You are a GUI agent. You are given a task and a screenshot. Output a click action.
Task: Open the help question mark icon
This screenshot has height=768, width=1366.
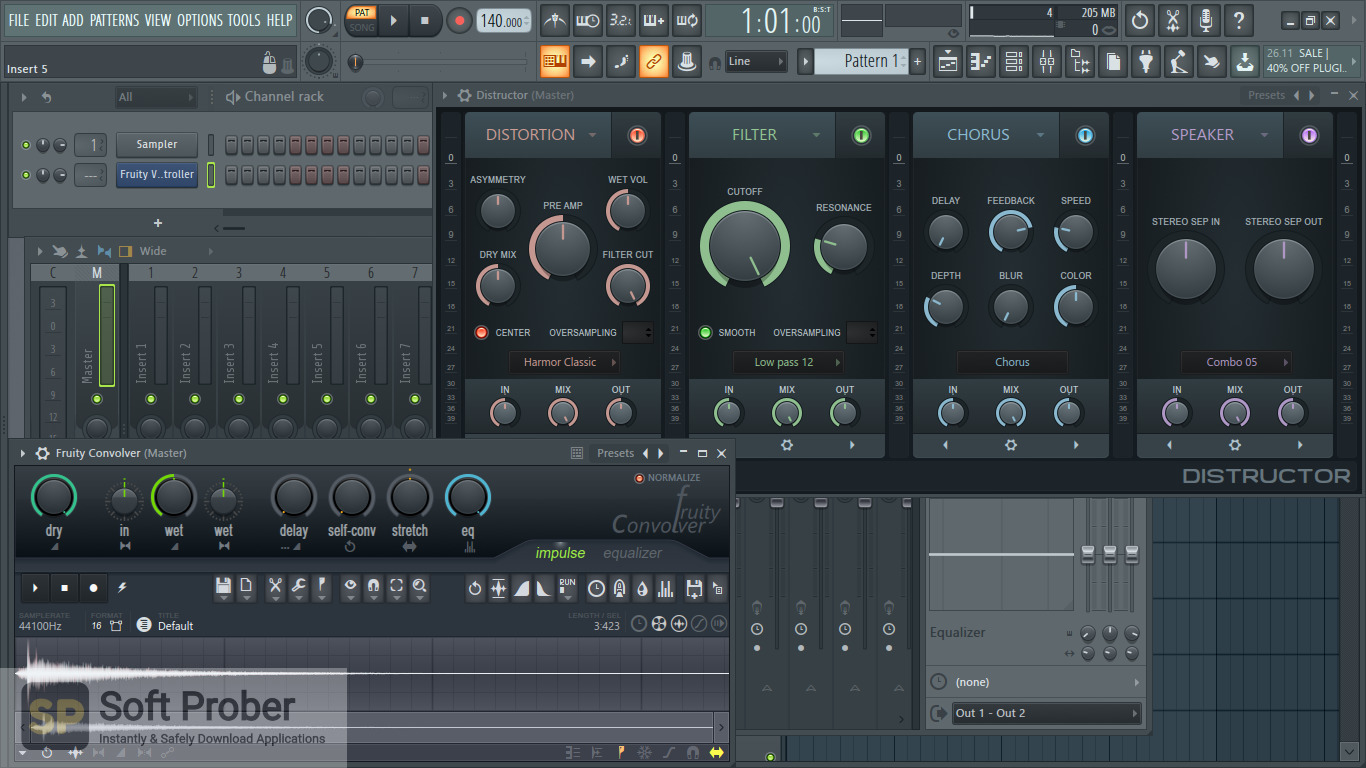click(x=1239, y=20)
